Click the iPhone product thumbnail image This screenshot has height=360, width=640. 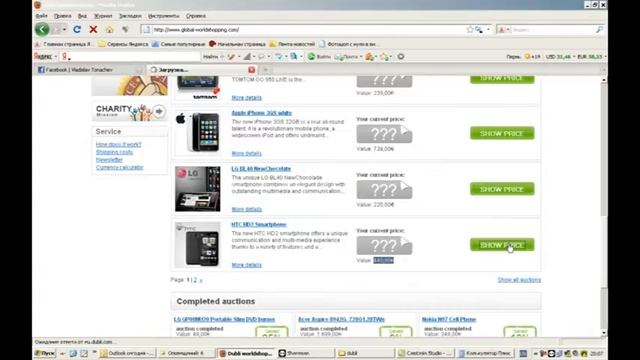click(198, 133)
